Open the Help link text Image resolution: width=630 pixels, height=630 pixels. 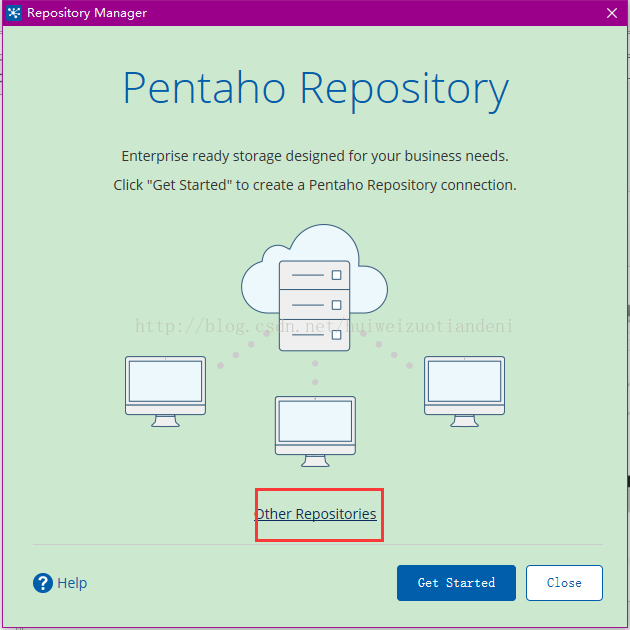click(x=72, y=583)
